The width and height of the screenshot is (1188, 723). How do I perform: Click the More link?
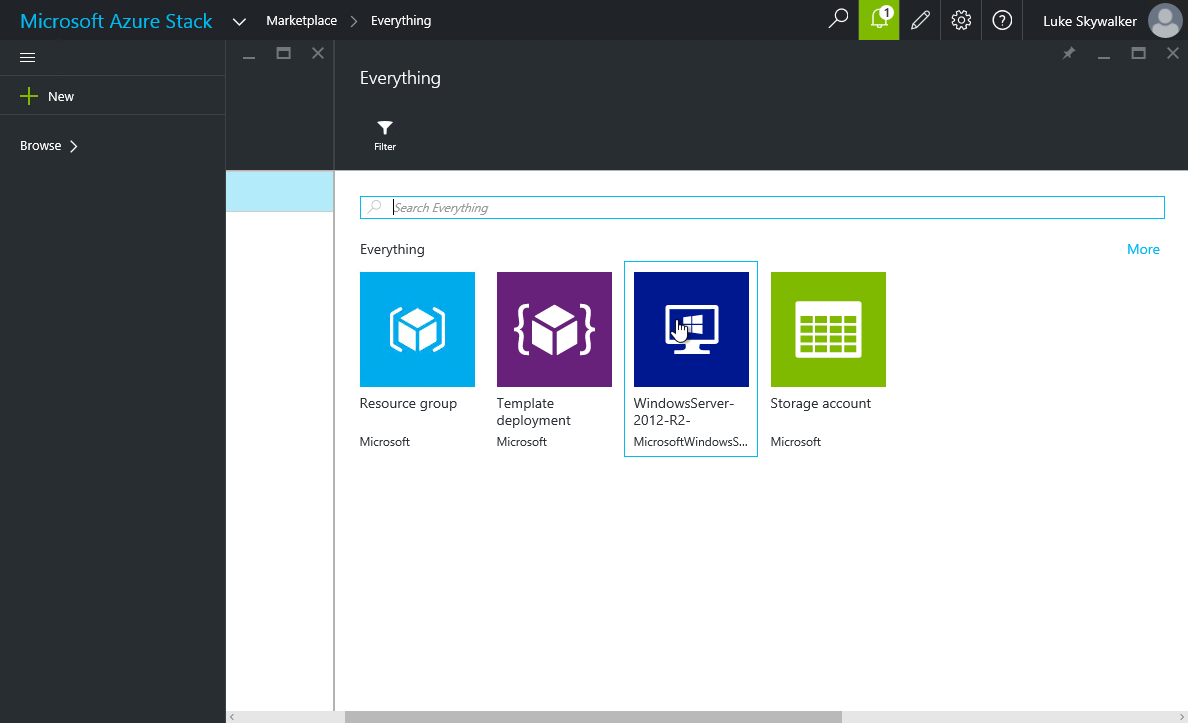pos(1143,249)
